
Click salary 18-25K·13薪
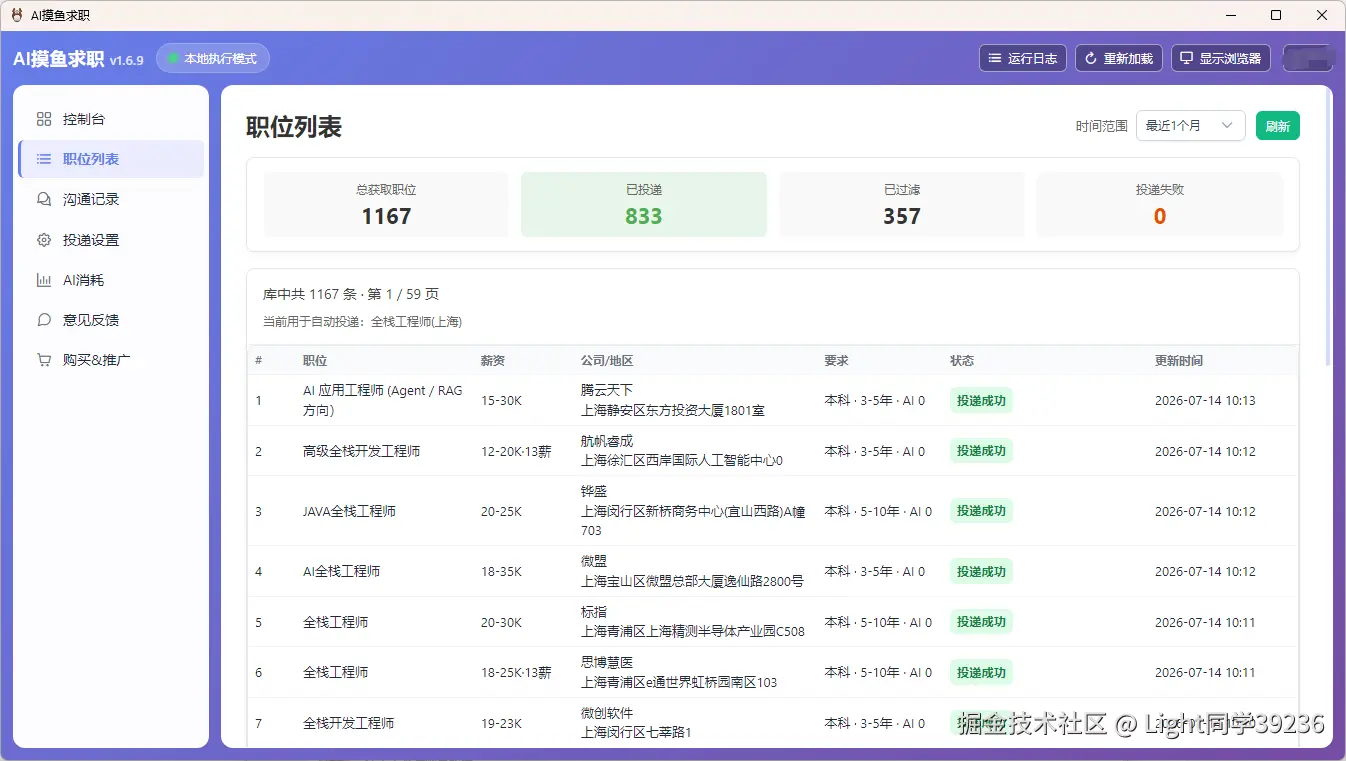pyautogui.click(x=516, y=672)
